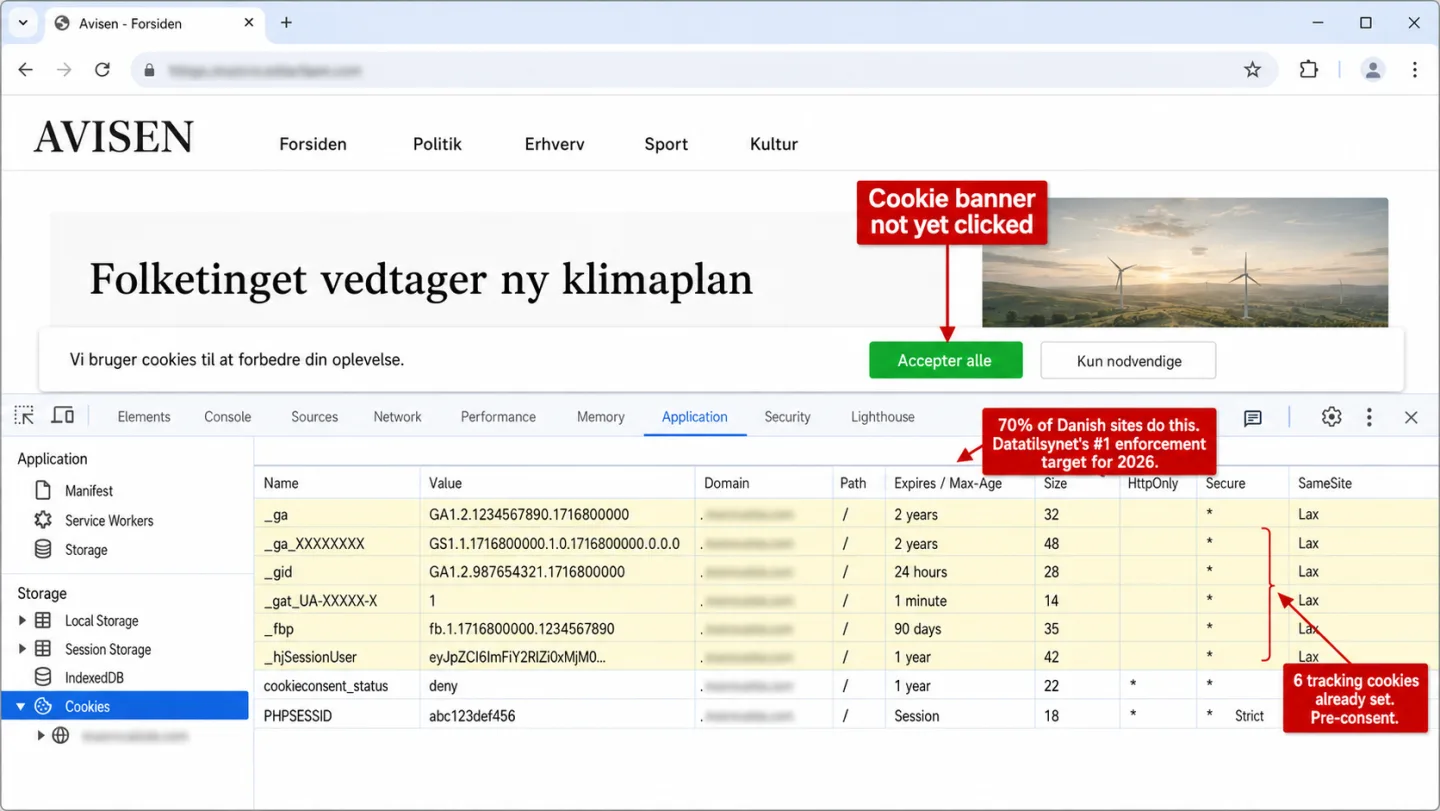1440x811 pixels.
Task: Bookmark this page with the star icon
Action: [x=1252, y=70]
